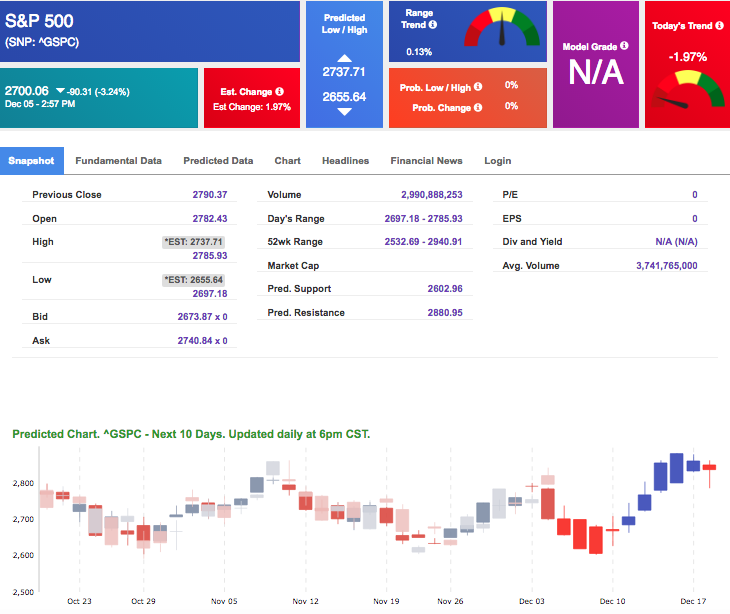Click the -1.97% Today's Trend value
Screen dimensions: 730x614
tap(688, 57)
